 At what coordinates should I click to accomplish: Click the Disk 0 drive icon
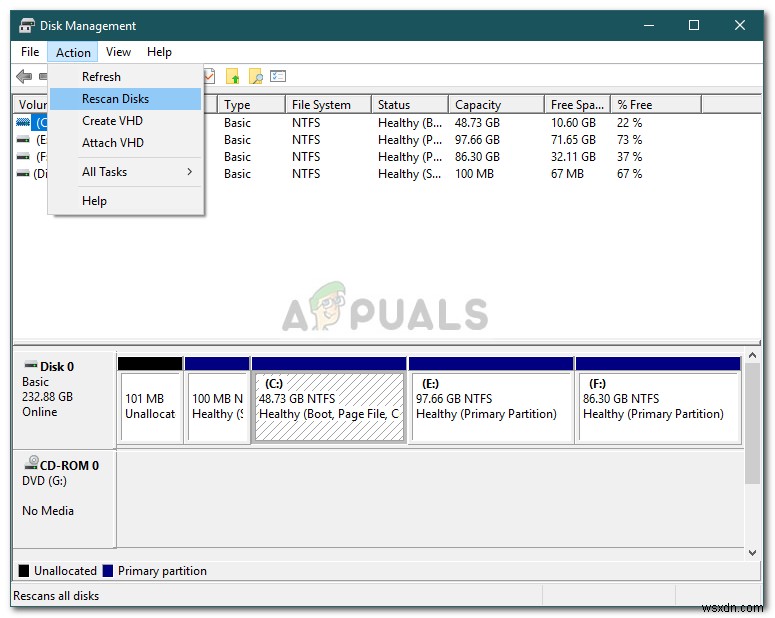(31, 365)
